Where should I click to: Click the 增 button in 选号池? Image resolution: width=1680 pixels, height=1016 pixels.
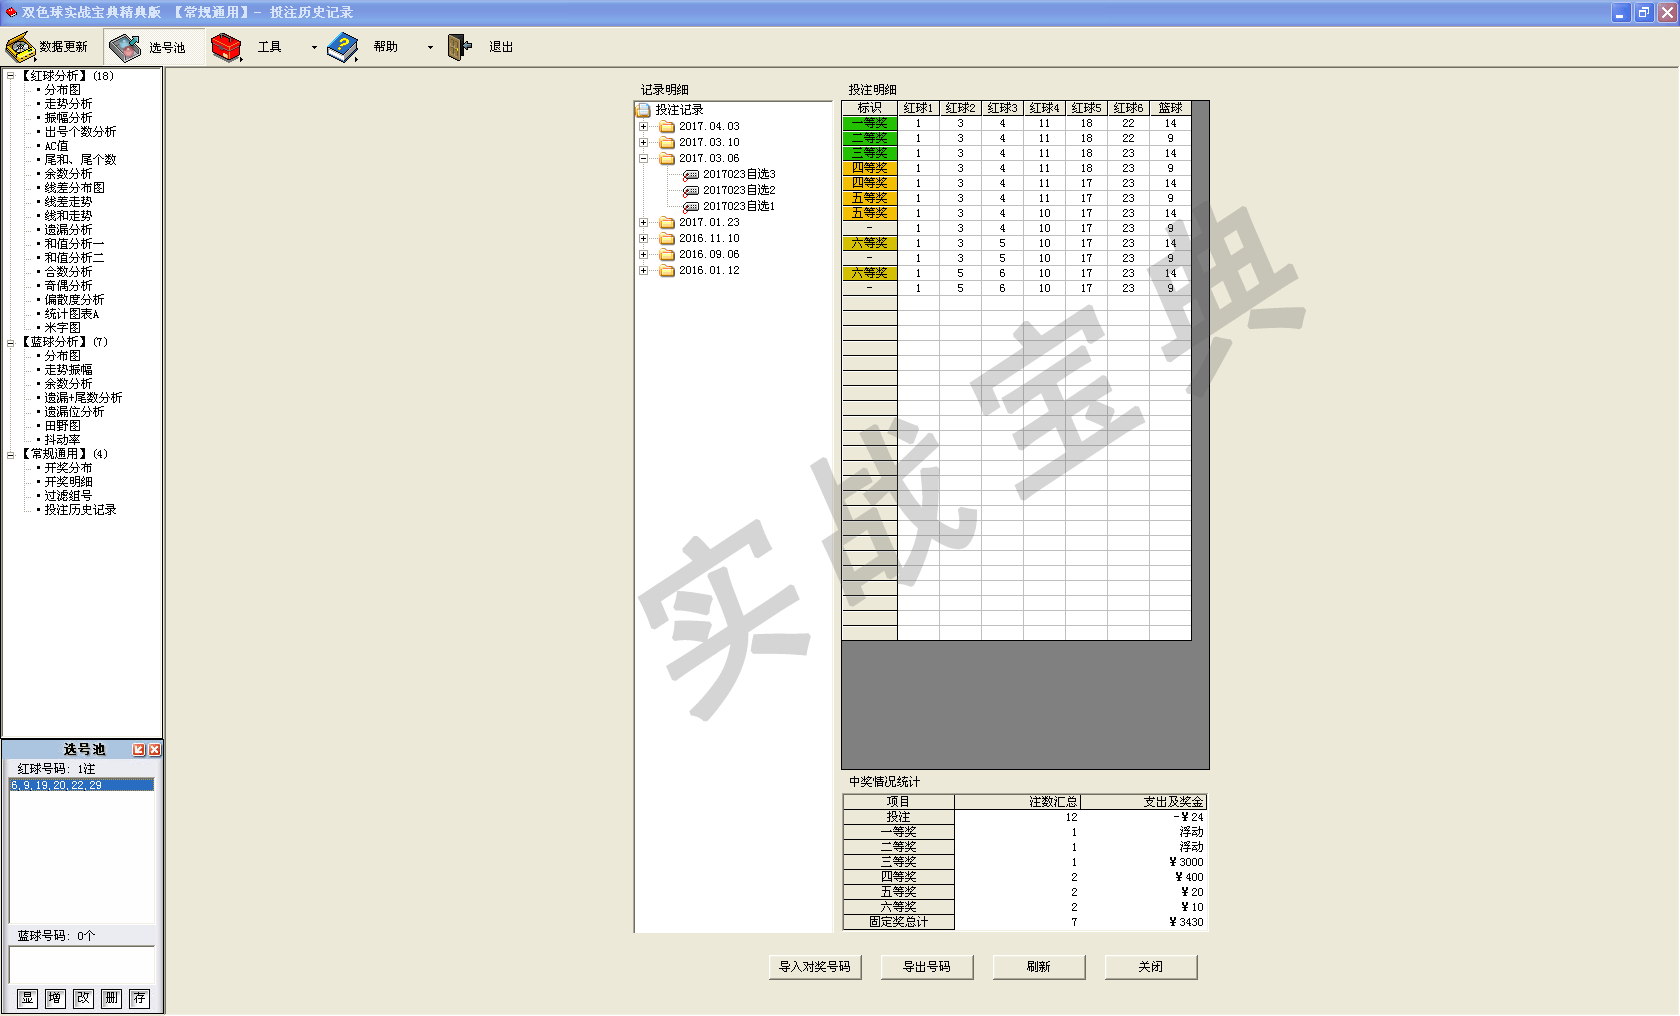55,998
